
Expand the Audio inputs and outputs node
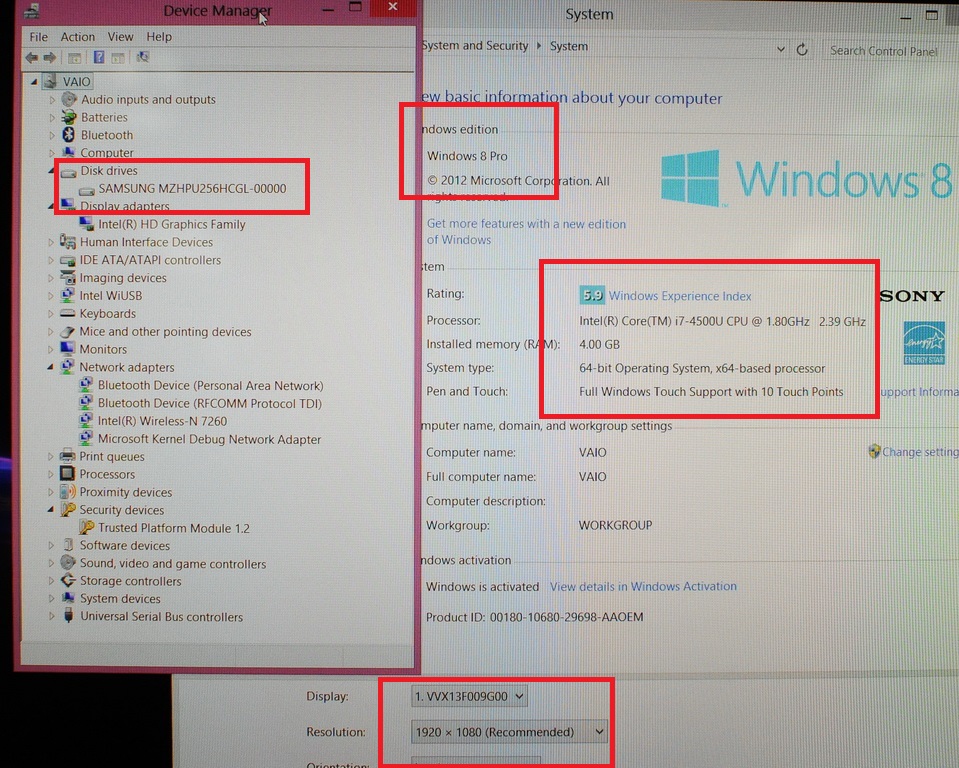click(x=51, y=100)
